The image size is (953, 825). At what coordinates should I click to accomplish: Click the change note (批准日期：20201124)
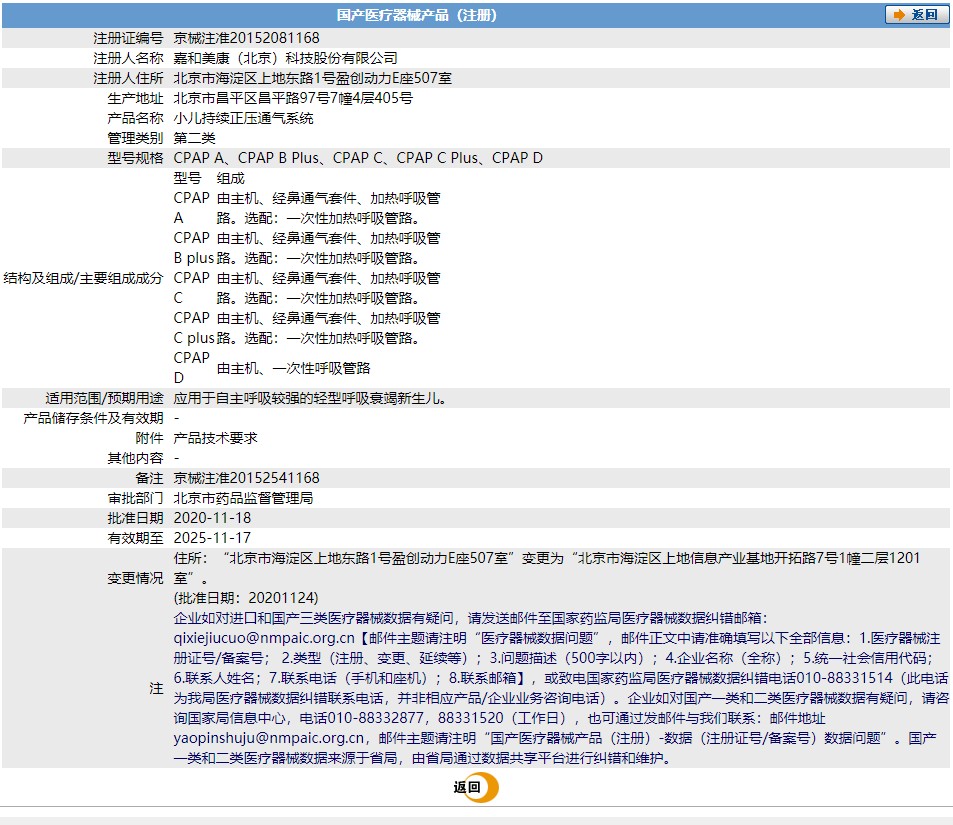[x=246, y=598]
